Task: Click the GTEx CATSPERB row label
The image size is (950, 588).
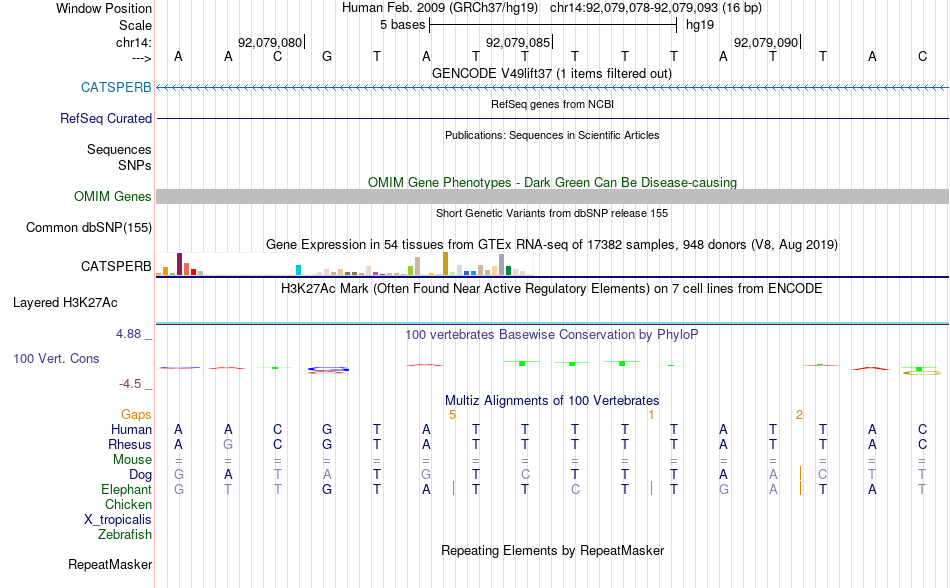Action: click(116, 267)
